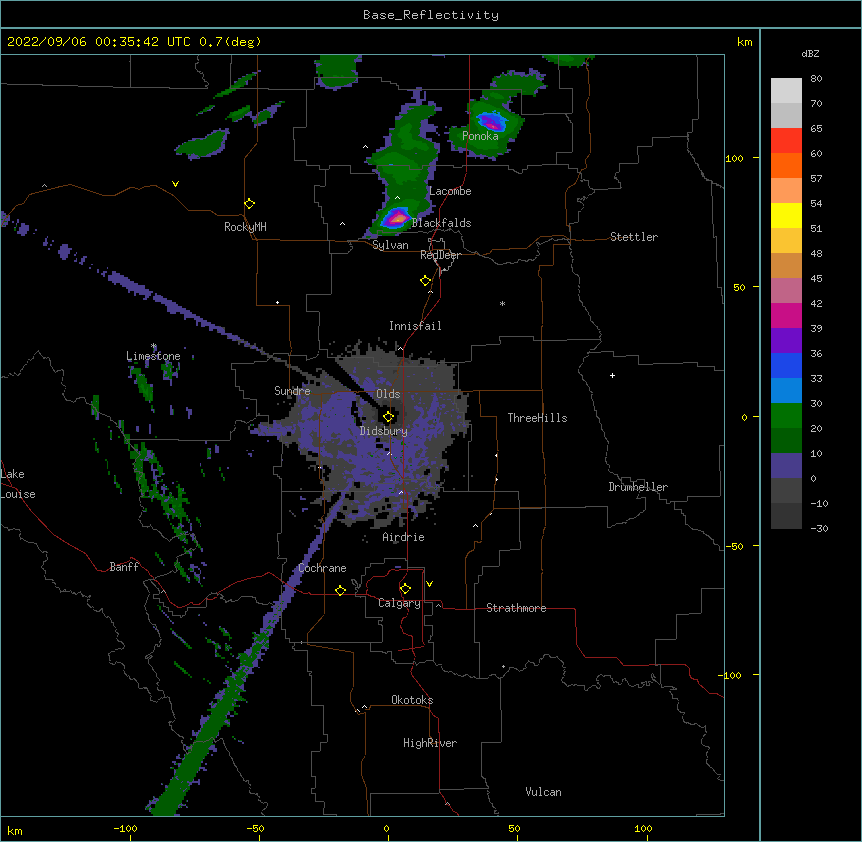Screen dimensions: 862x842
Task: Select the Stettler label
Action: [x=634, y=237]
